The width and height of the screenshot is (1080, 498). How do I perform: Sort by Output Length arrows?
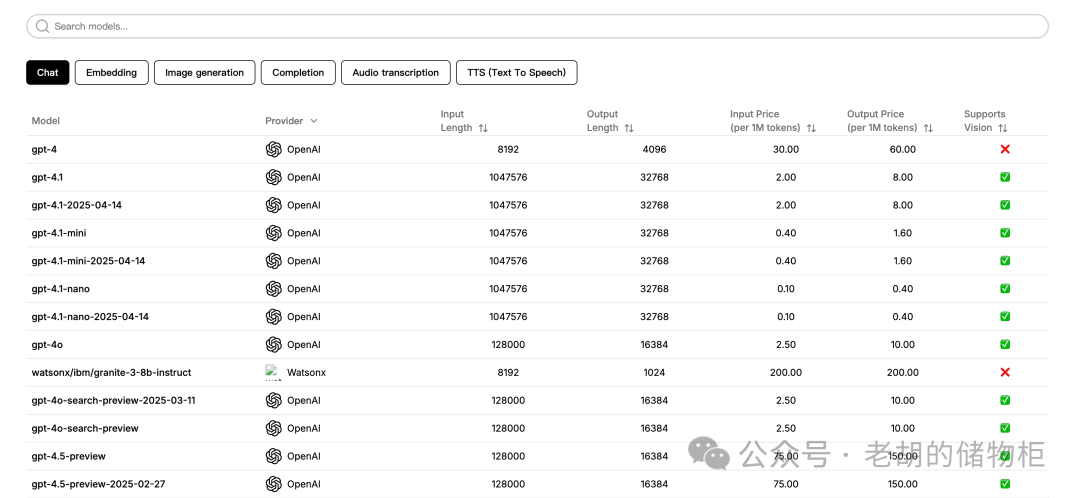tap(629, 128)
